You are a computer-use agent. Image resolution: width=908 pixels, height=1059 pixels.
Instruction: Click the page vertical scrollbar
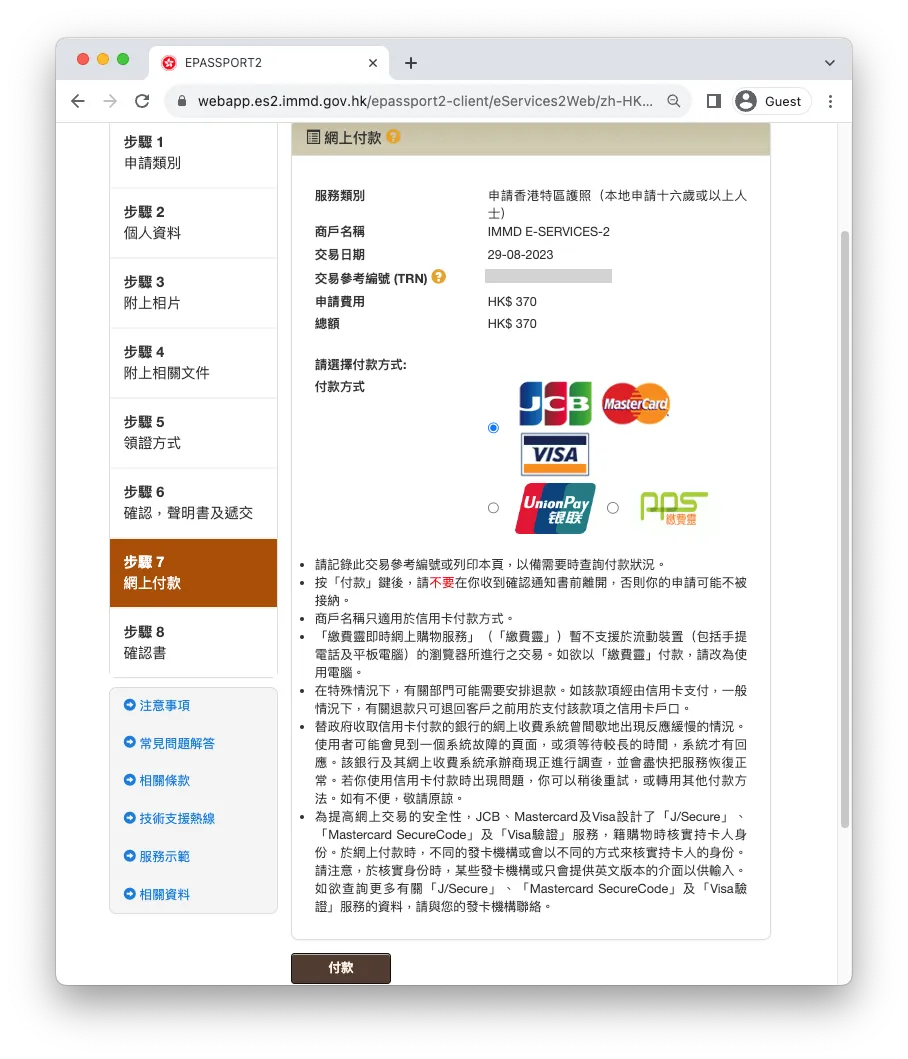point(844,529)
